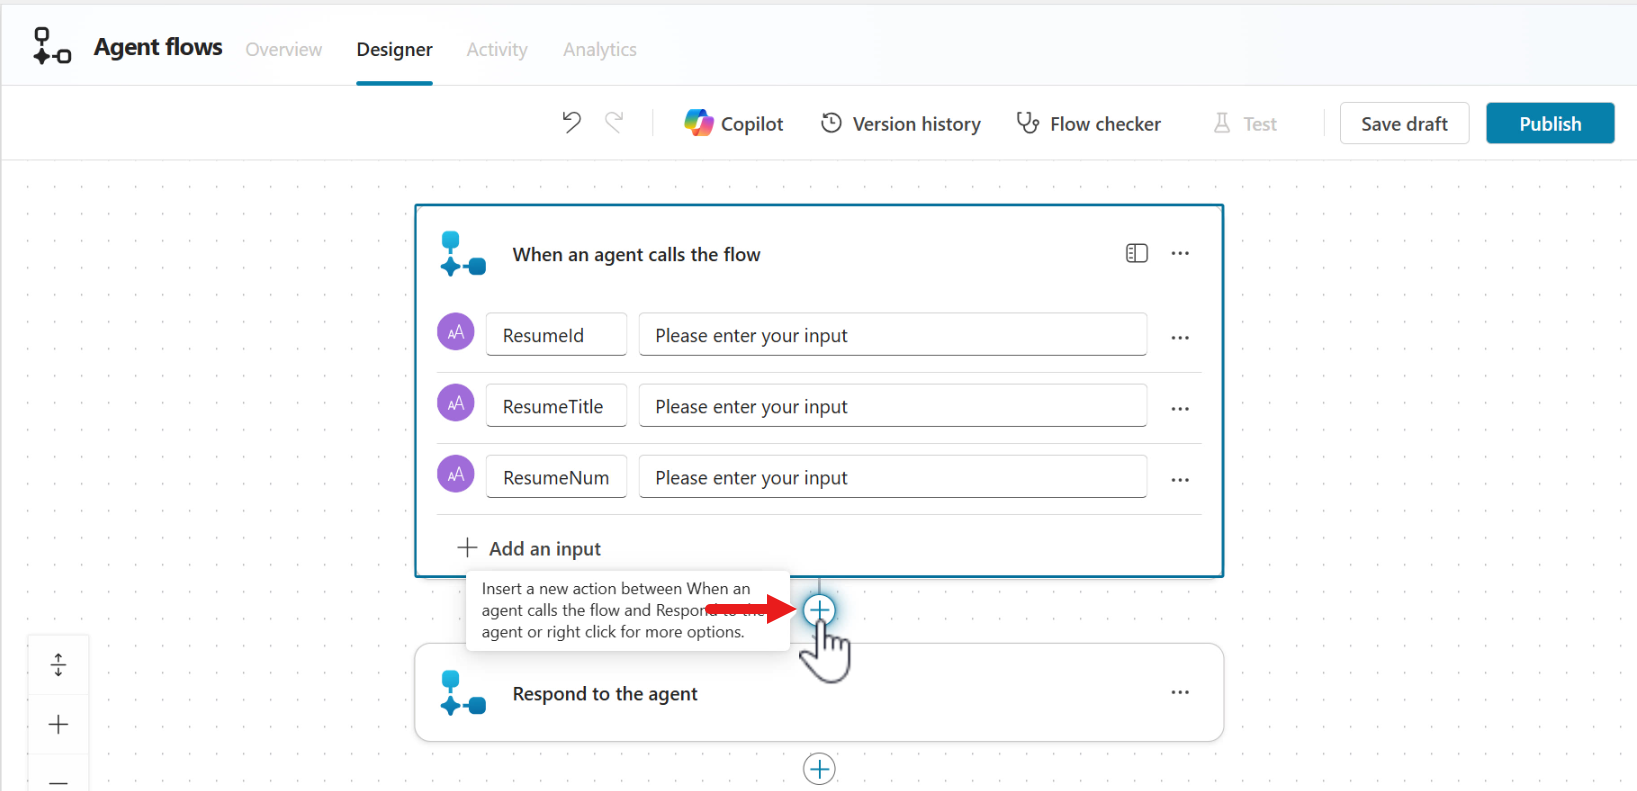Click the Save draft button

click(1404, 124)
